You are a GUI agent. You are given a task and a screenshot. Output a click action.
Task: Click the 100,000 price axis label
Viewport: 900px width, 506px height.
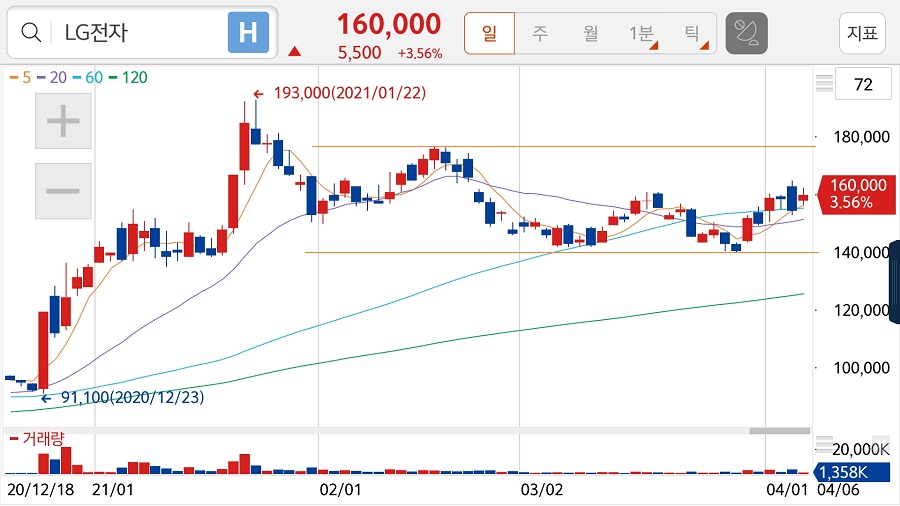[x=861, y=368]
